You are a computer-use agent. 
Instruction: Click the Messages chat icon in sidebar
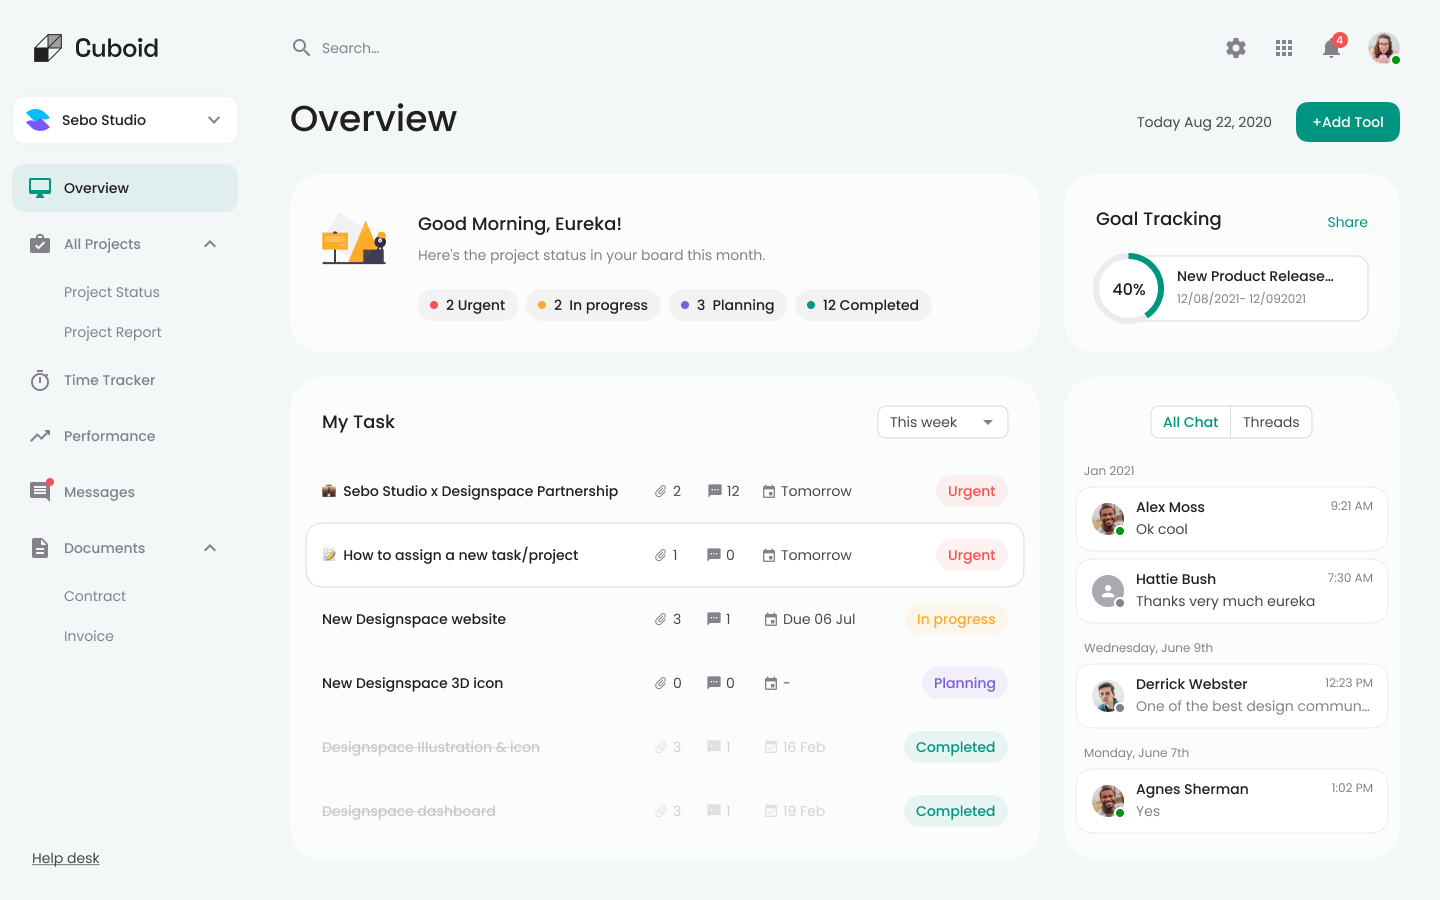[x=40, y=492]
